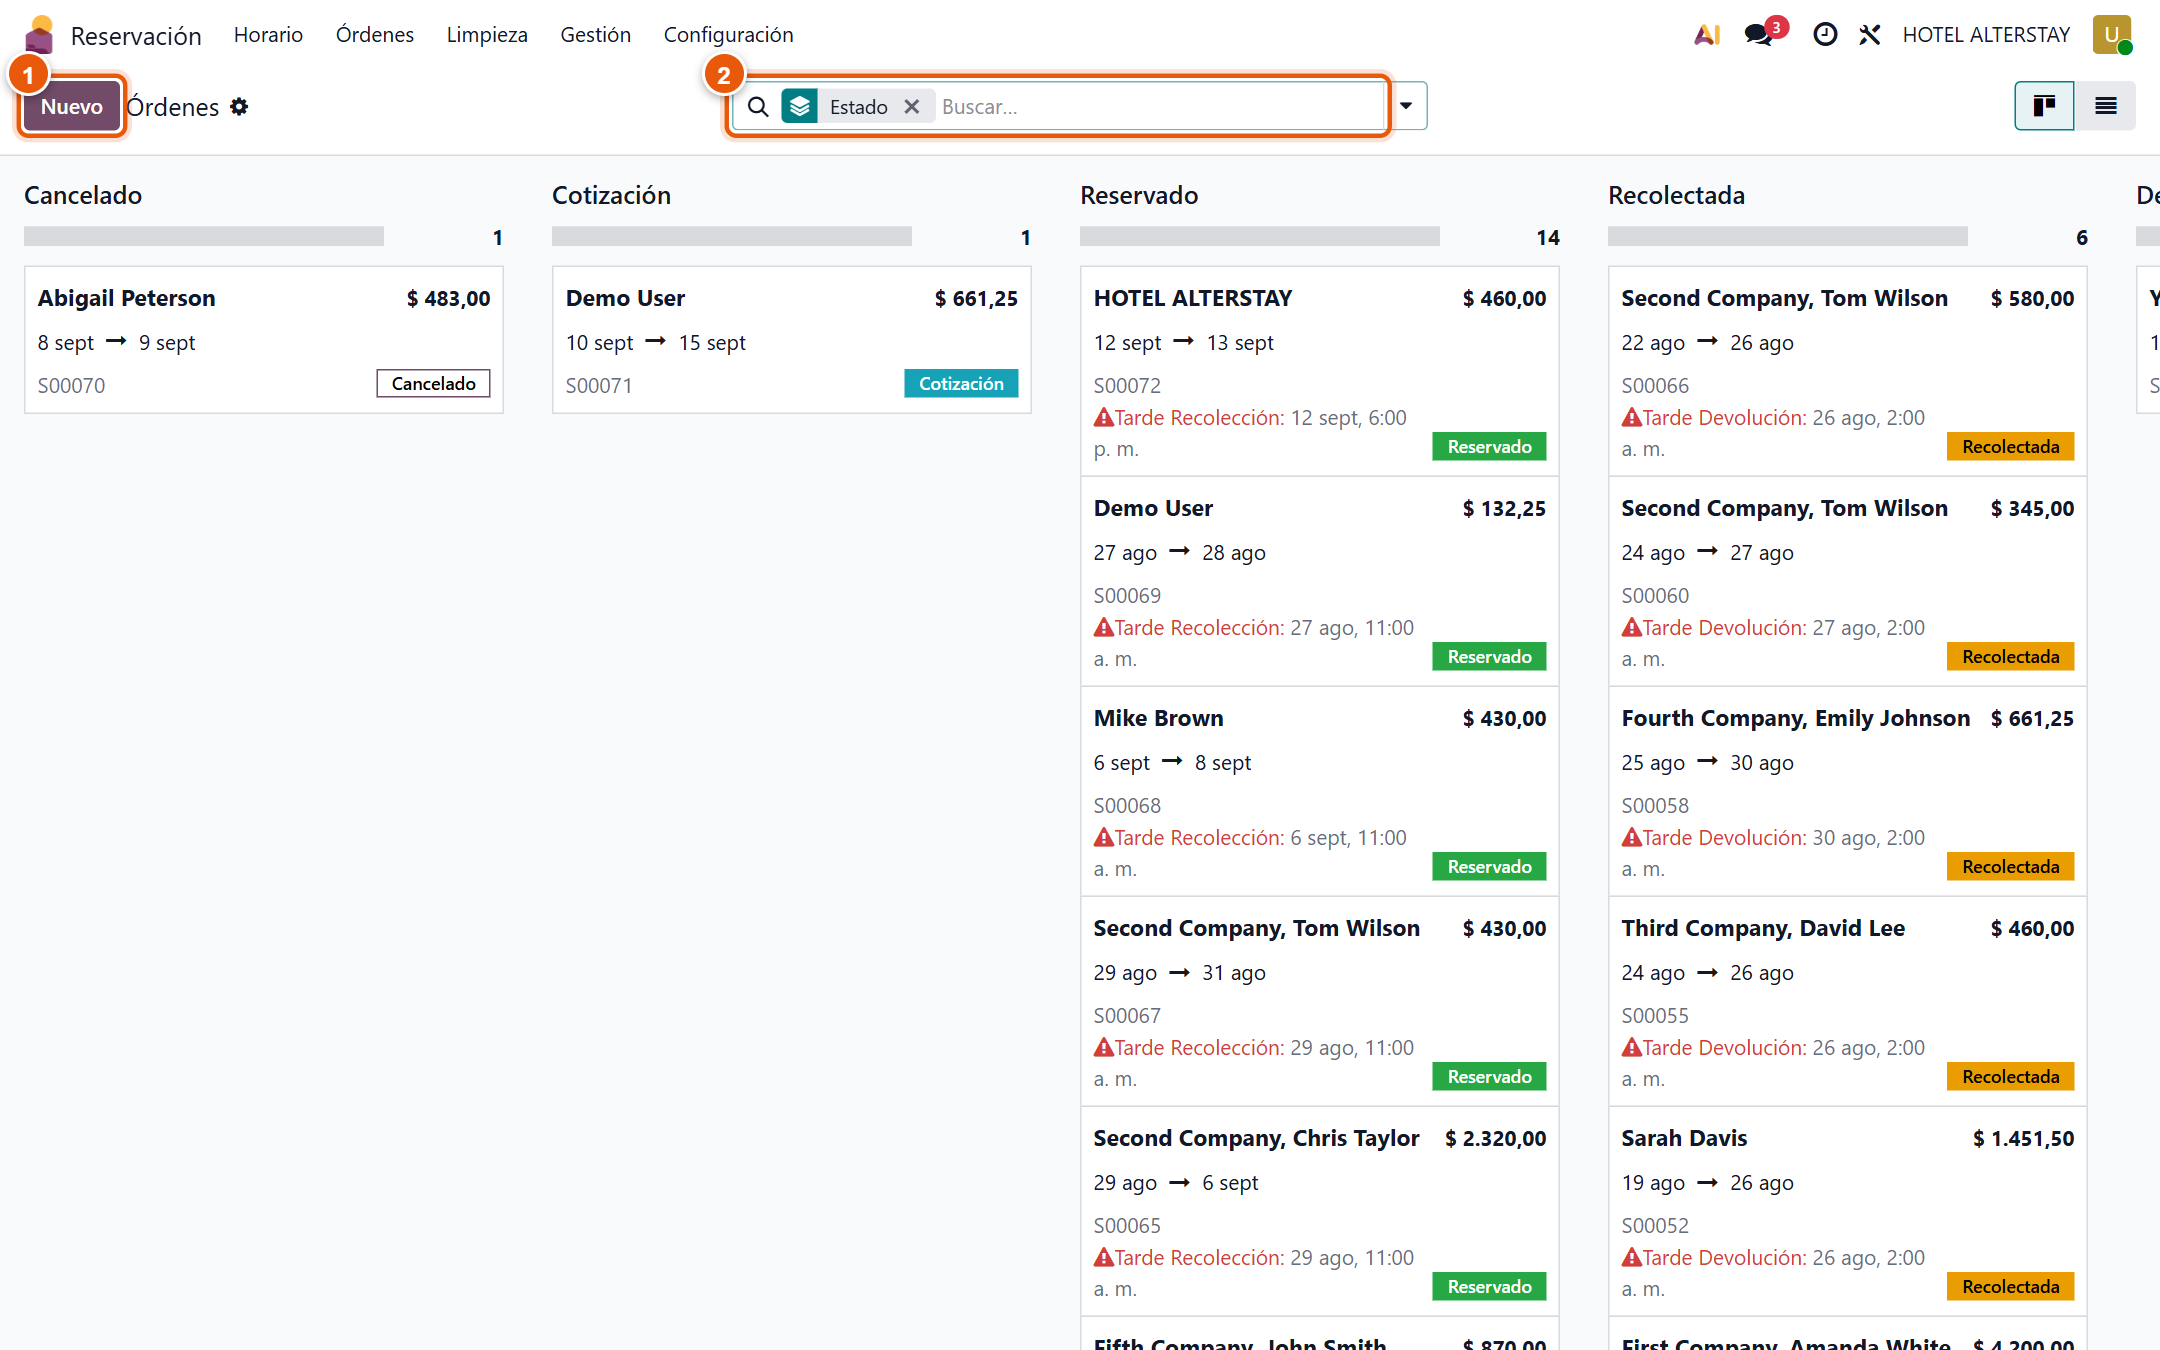
Task: Open the chat messages icon
Action: point(1759,35)
